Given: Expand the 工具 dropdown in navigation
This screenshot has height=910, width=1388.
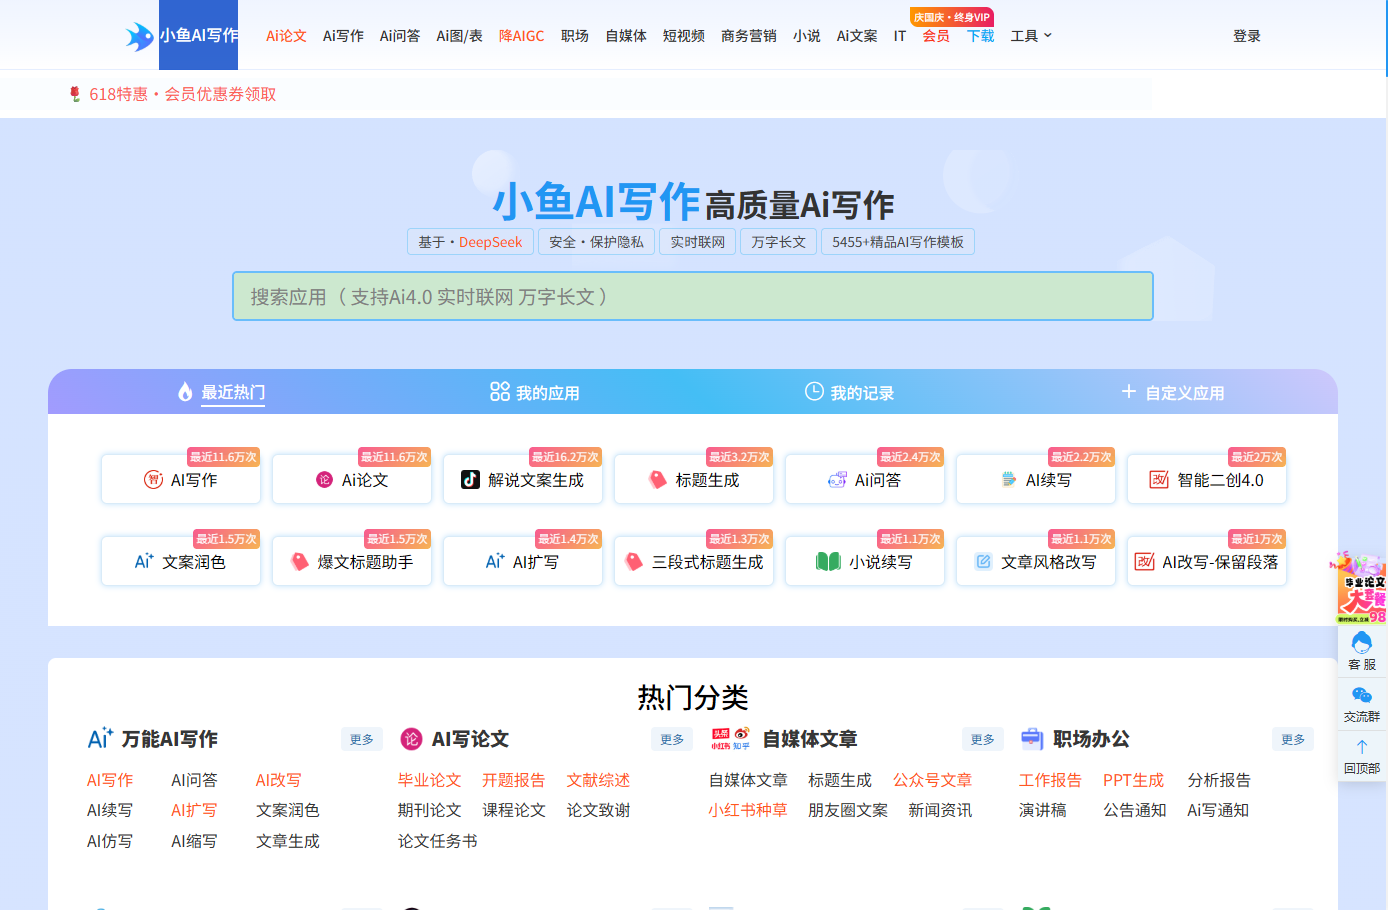Looking at the screenshot, I should tap(1031, 36).
